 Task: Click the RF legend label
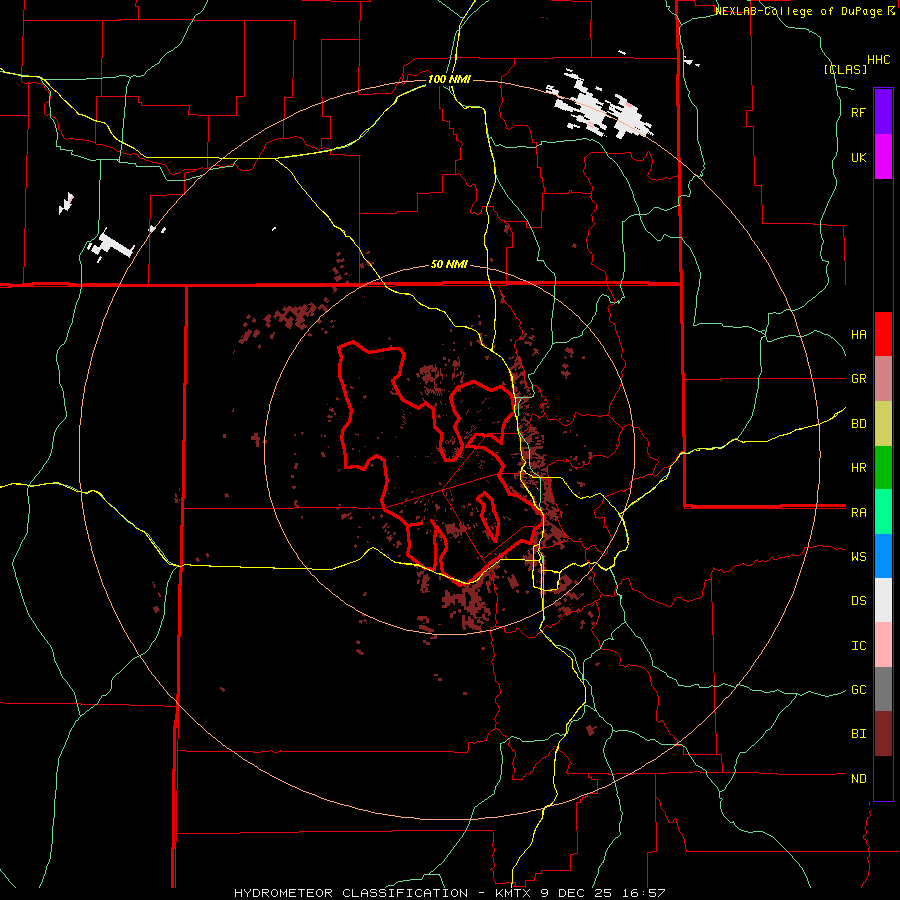click(858, 112)
